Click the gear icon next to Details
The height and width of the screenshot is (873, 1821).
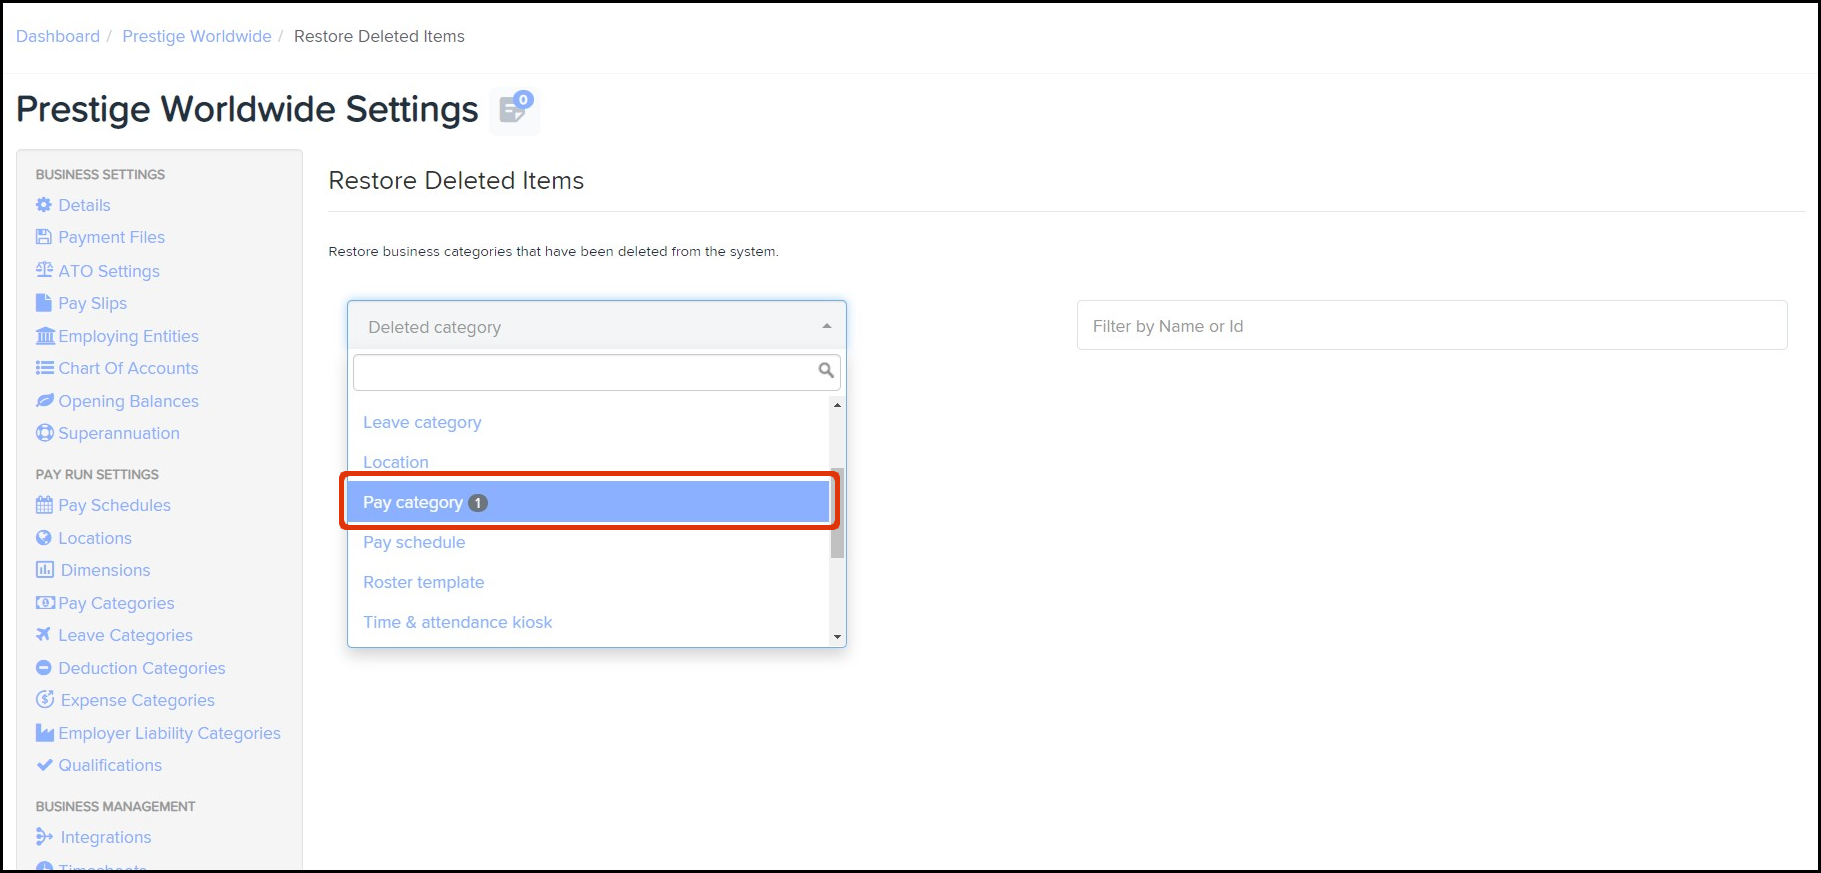click(x=44, y=205)
